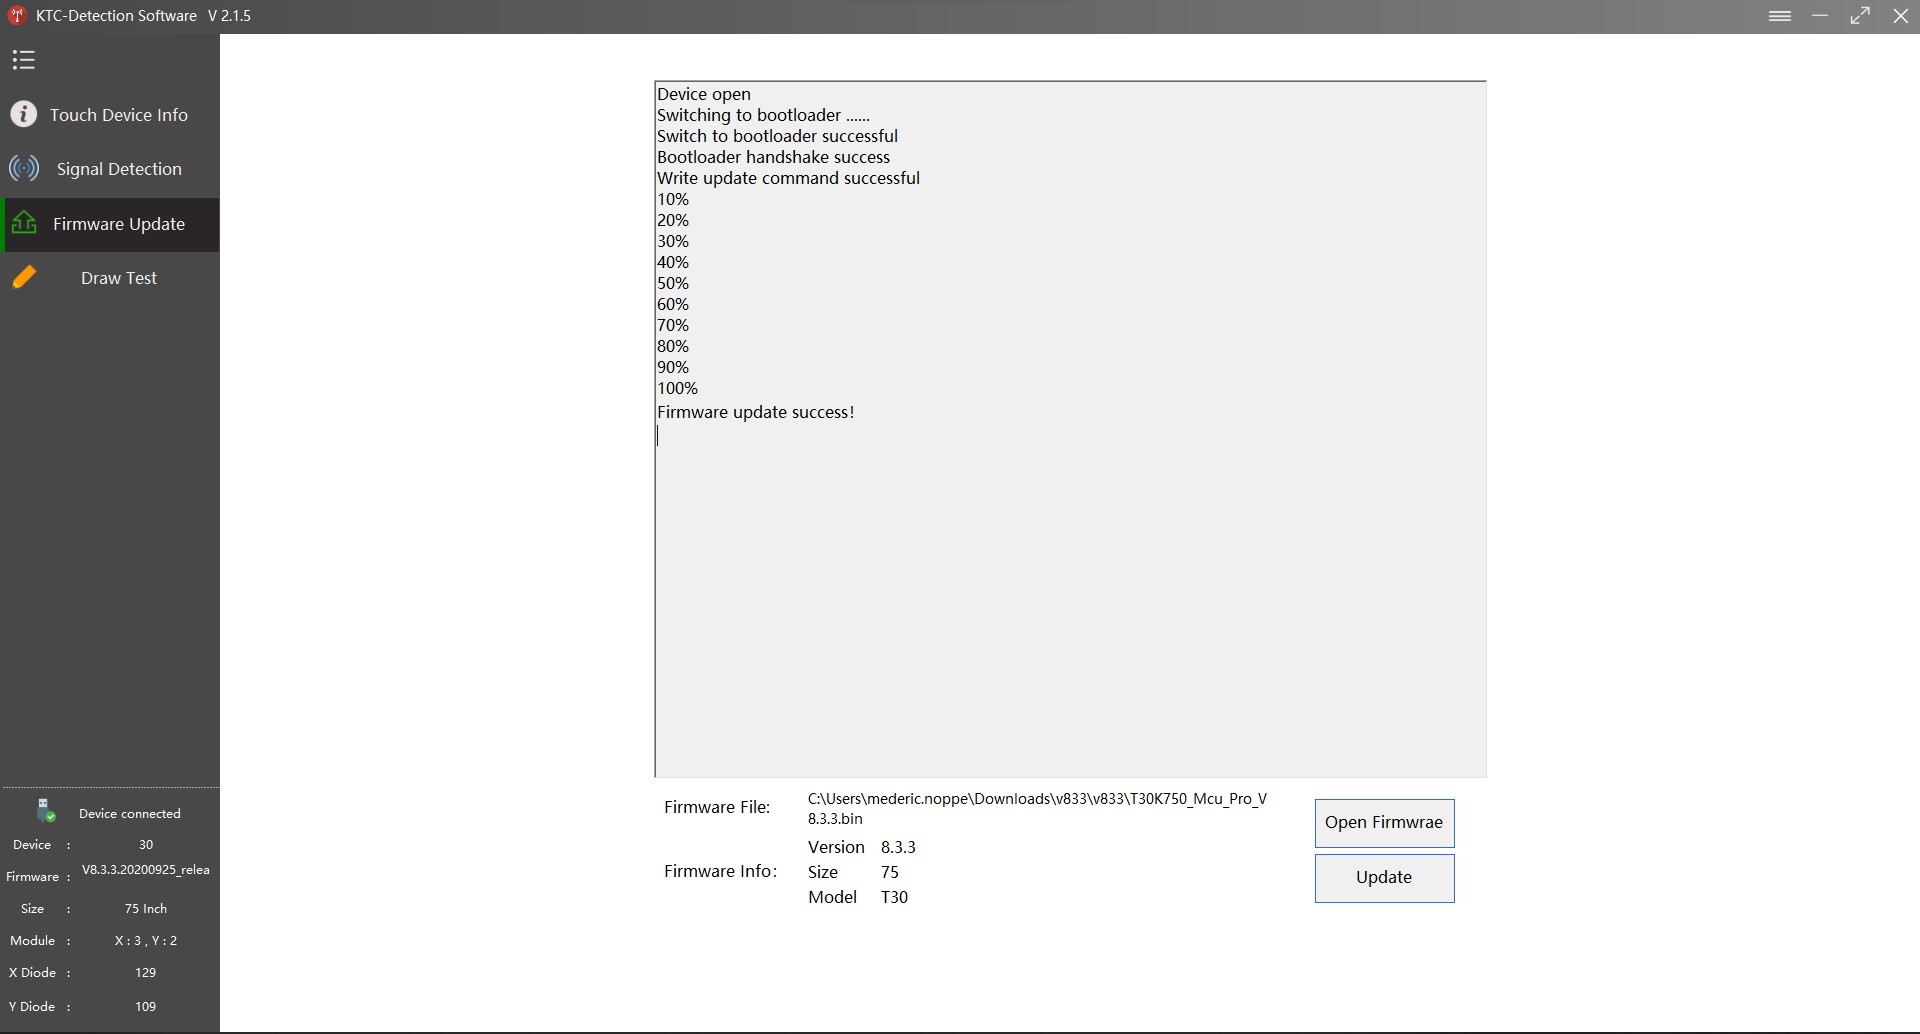Switch to the Signal Detection page

118,169
